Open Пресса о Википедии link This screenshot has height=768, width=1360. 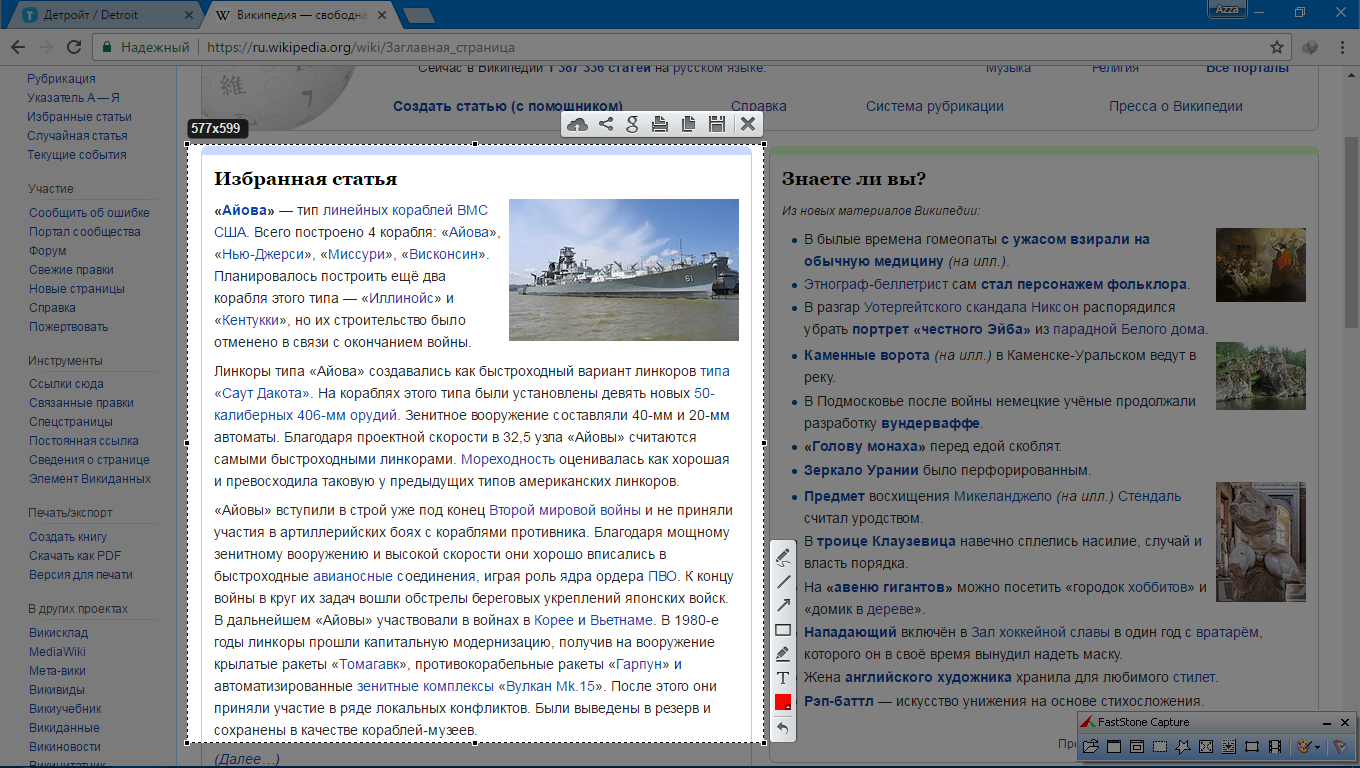1176,106
